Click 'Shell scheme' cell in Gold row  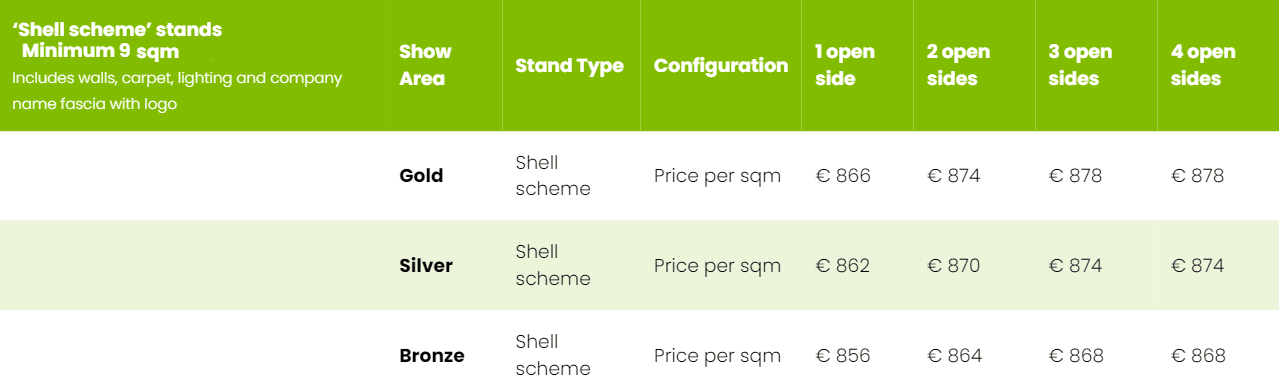(553, 176)
